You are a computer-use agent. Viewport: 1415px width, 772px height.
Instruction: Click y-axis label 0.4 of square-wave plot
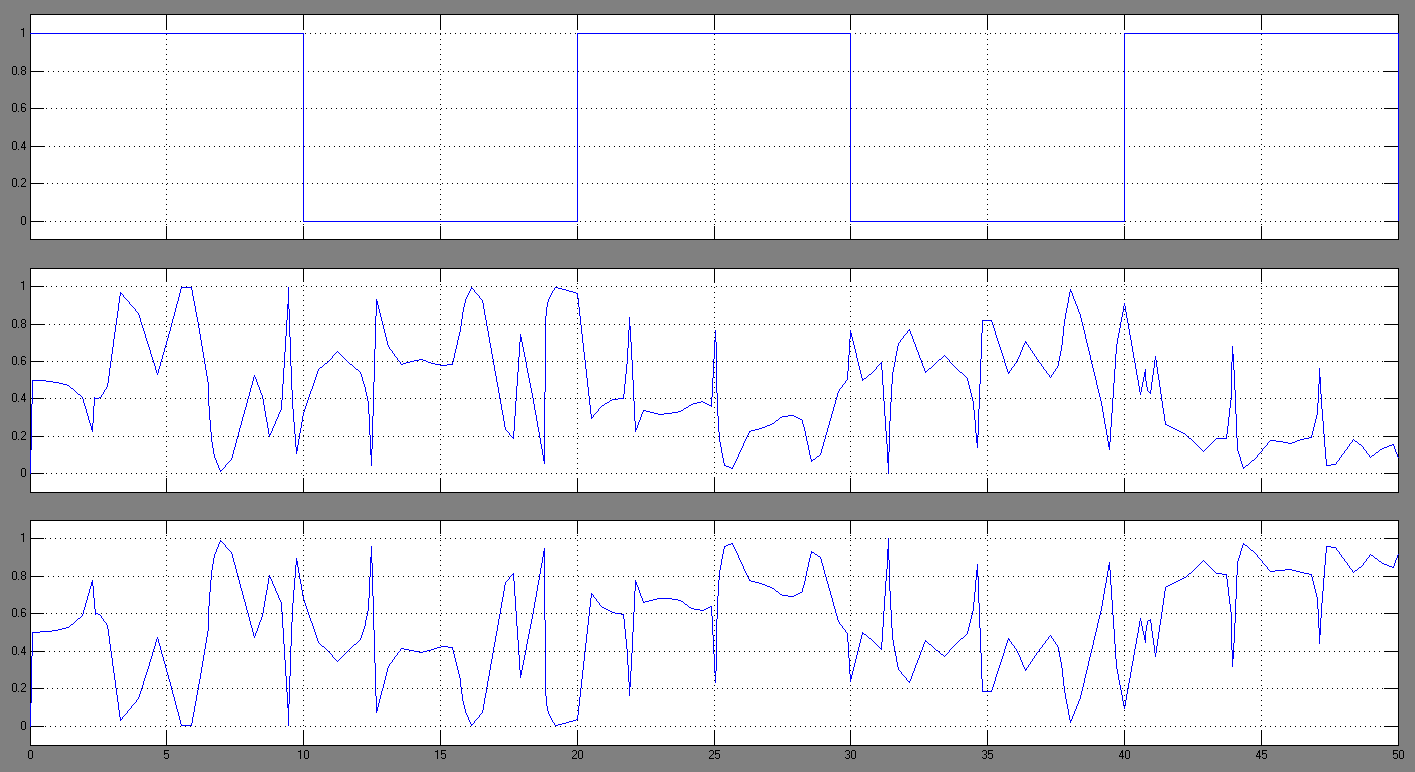(18, 146)
